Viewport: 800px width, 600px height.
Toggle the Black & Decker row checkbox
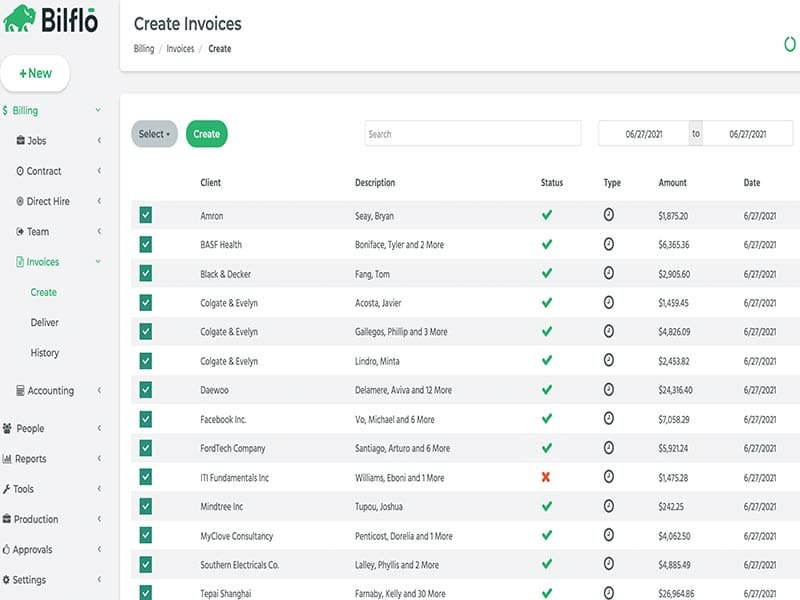(x=146, y=273)
